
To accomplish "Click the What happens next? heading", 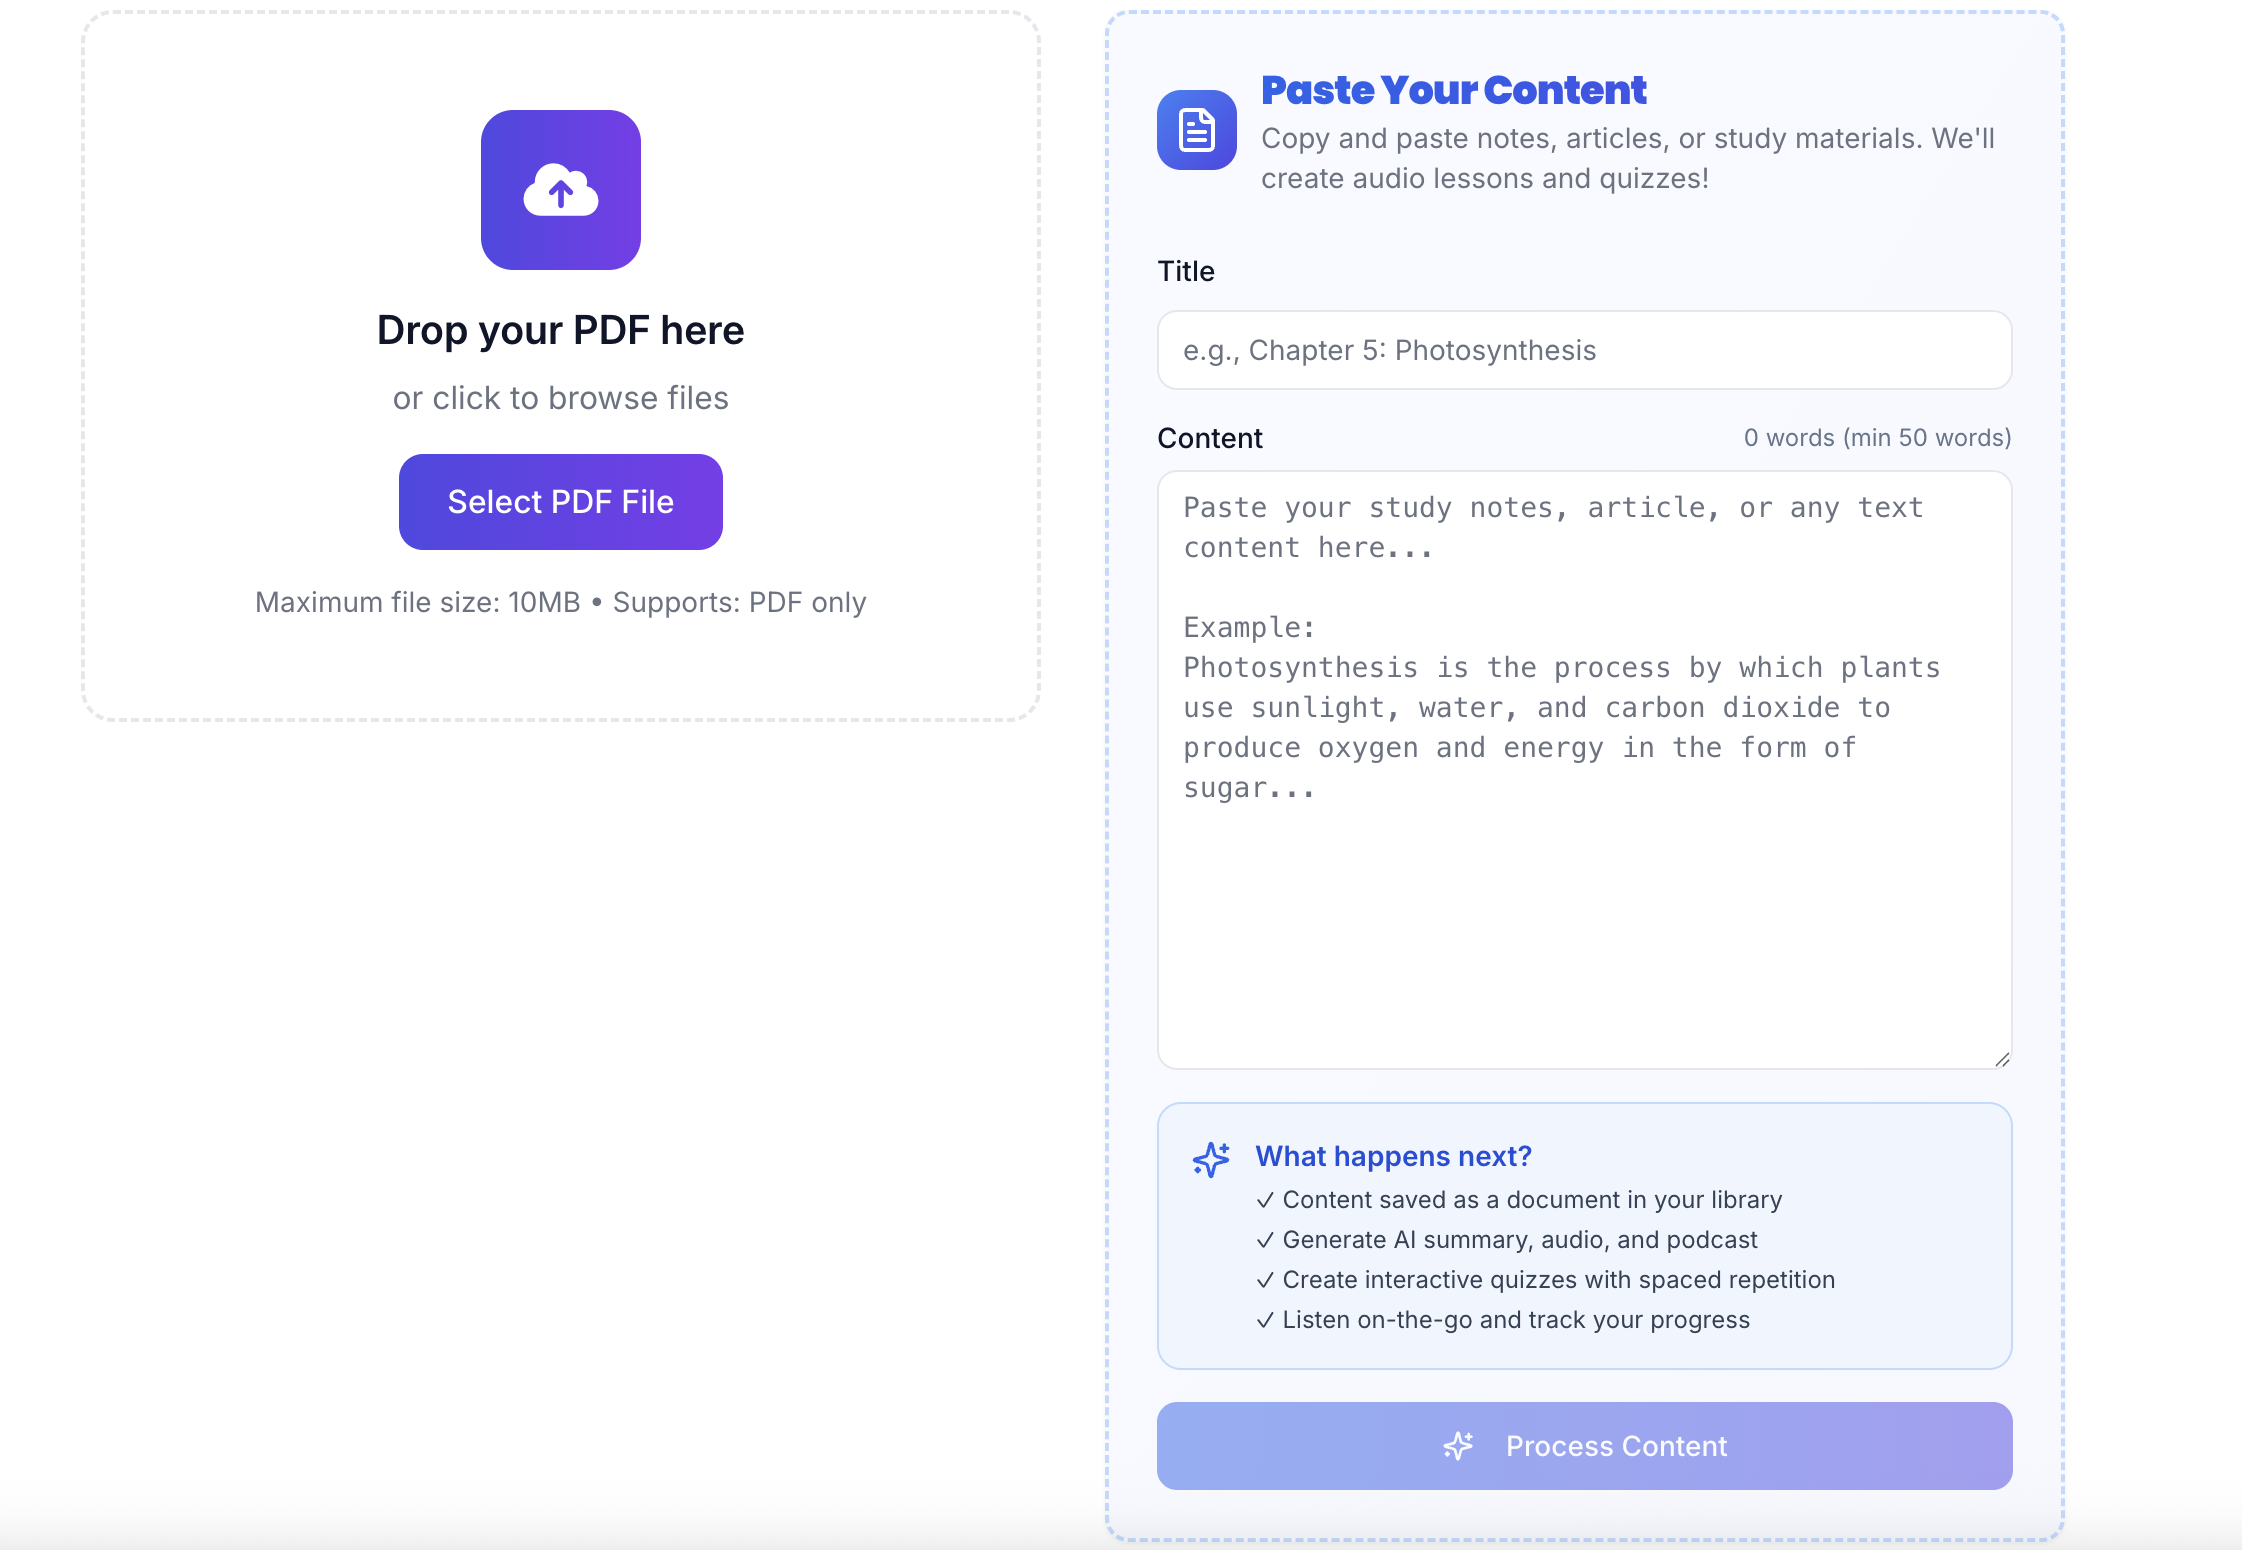I will (x=1393, y=1156).
